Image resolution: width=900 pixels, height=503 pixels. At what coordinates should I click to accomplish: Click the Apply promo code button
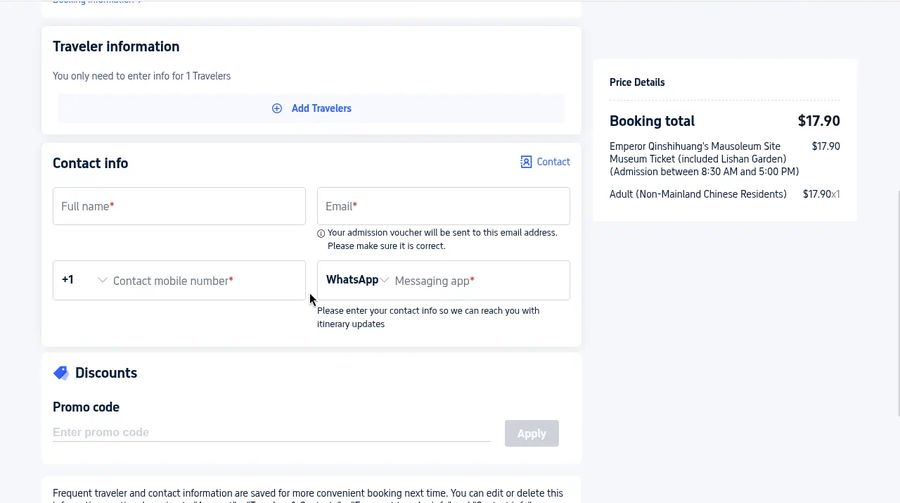pyautogui.click(x=532, y=434)
